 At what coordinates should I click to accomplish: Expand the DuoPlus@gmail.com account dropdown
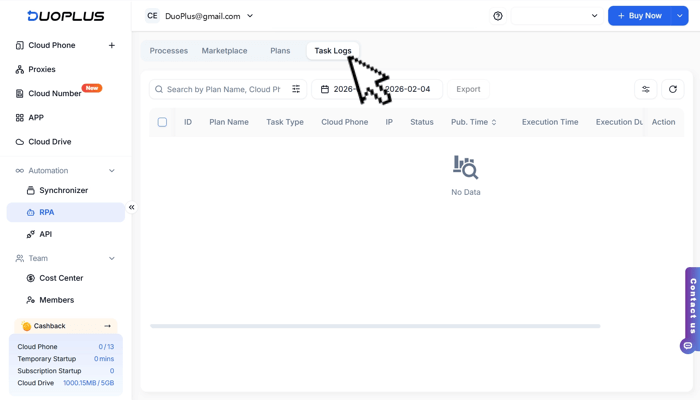coord(250,16)
